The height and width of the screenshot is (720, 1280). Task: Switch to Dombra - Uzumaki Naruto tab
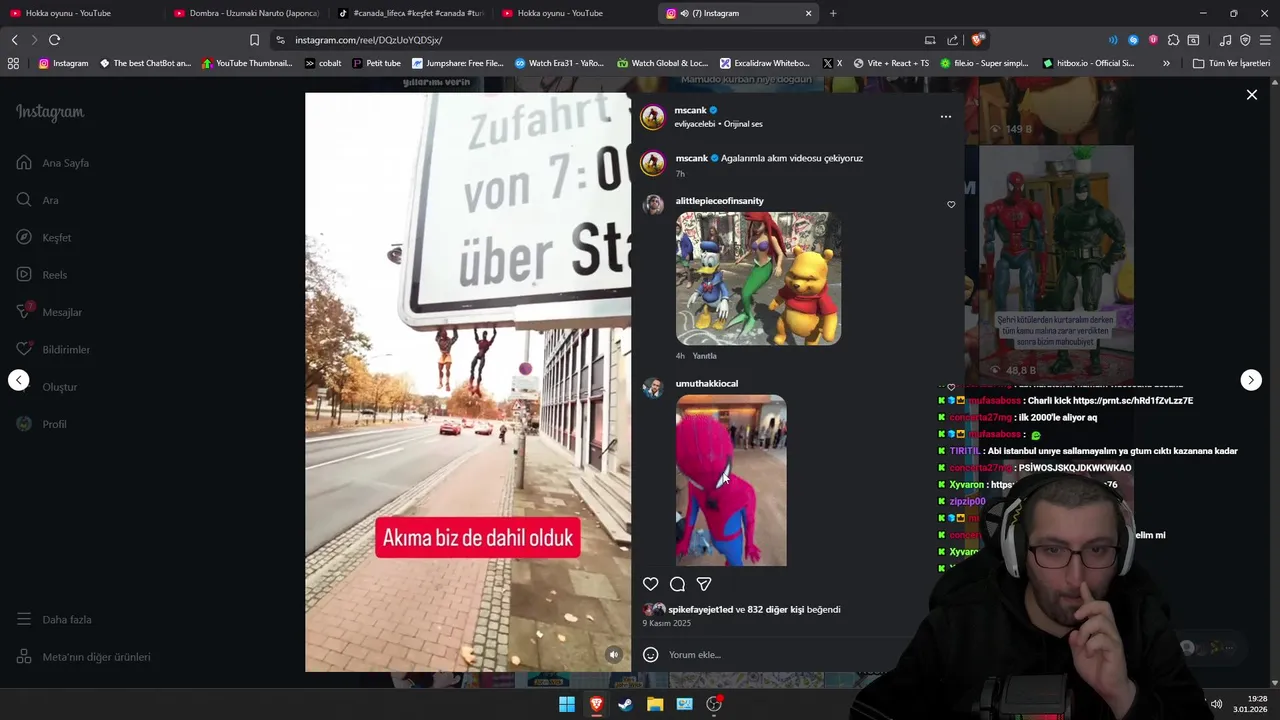tap(247, 13)
